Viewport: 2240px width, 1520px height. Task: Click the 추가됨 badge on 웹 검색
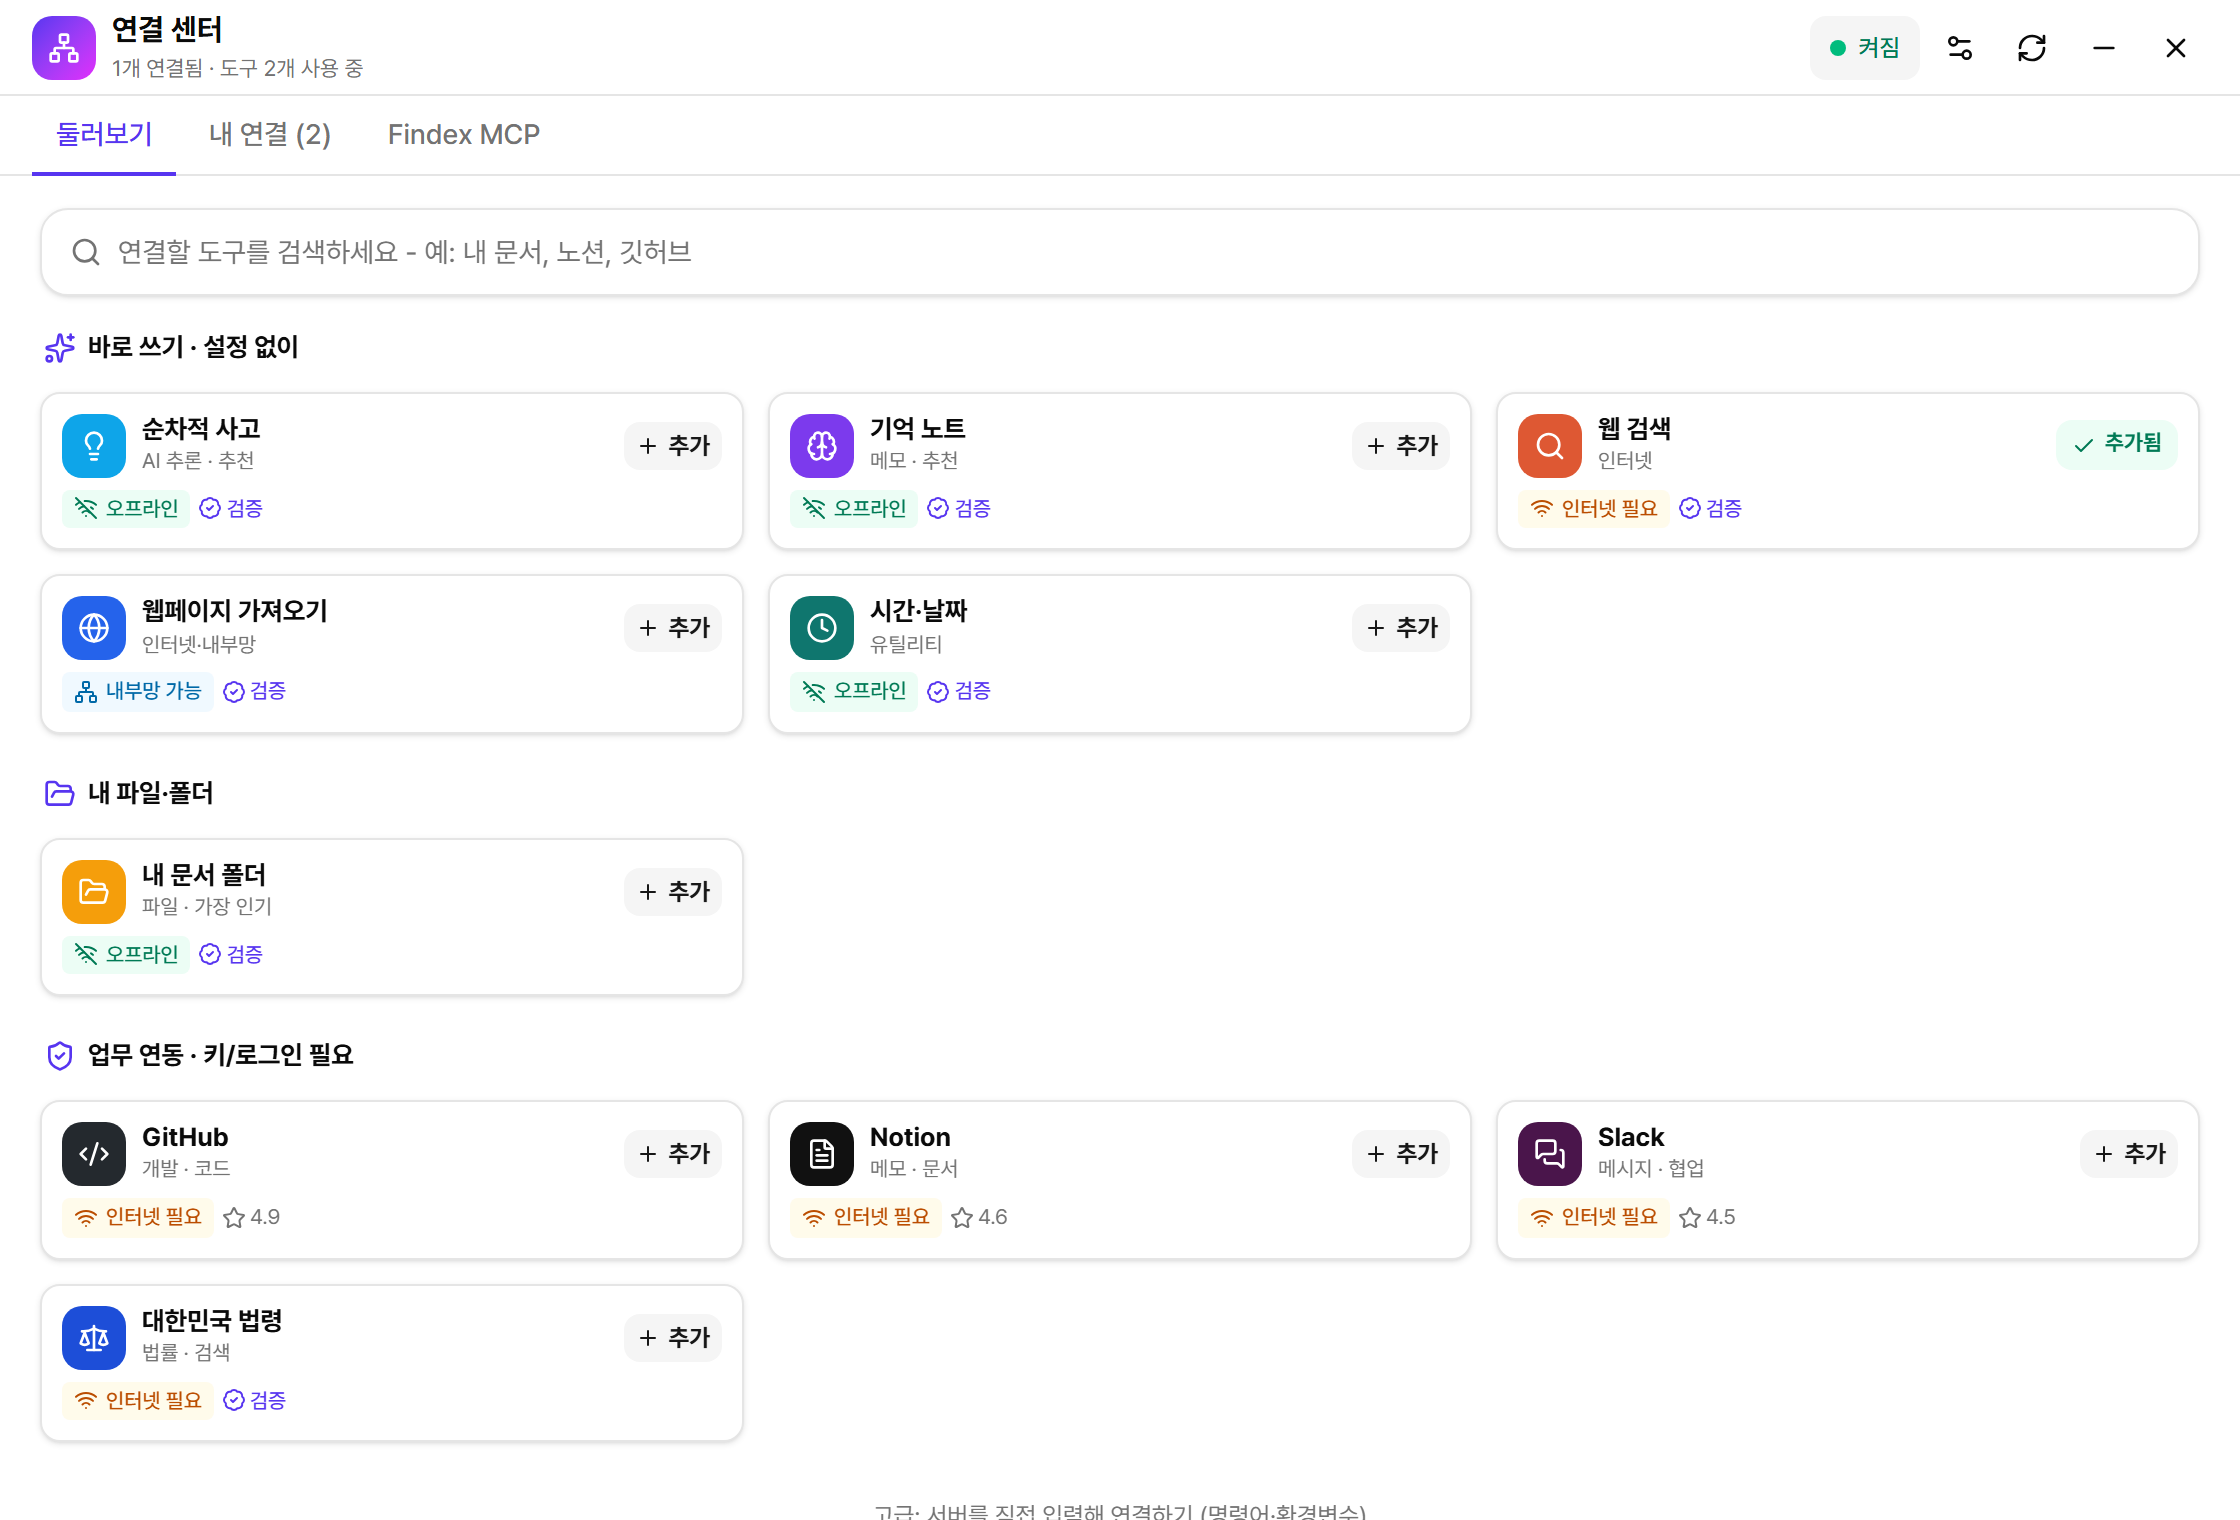(x=2117, y=444)
